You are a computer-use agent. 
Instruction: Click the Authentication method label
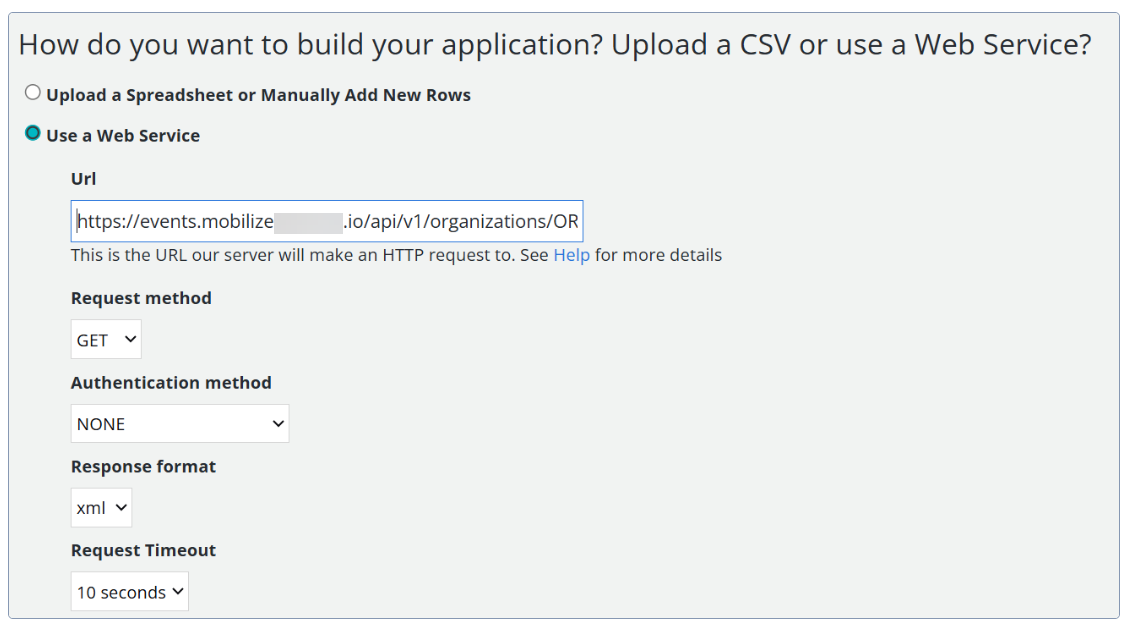pyautogui.click(x=171, y=382)
